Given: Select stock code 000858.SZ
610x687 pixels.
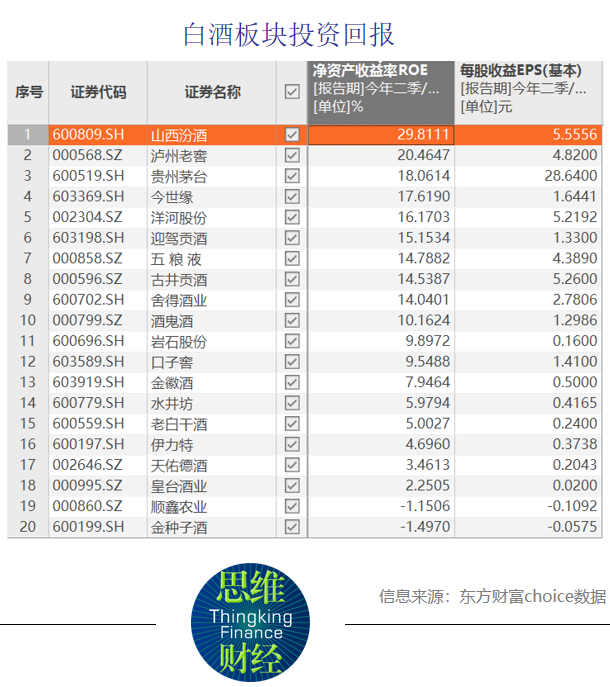Looking at the screenshot, I should (x=88, y=259).
